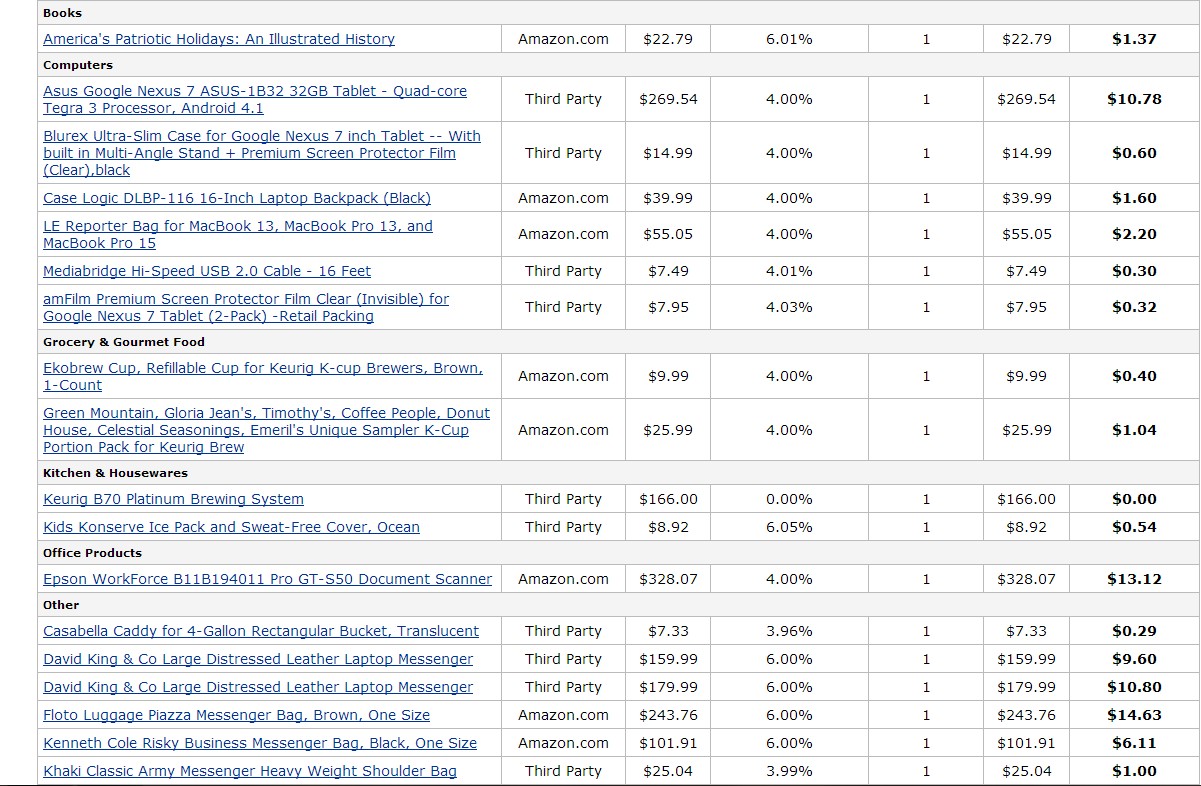The width and height of the screenshot is (1201, 786).
Task: Open Keurig B70 Platinum Brewing System link
Action: pos(173,499)
